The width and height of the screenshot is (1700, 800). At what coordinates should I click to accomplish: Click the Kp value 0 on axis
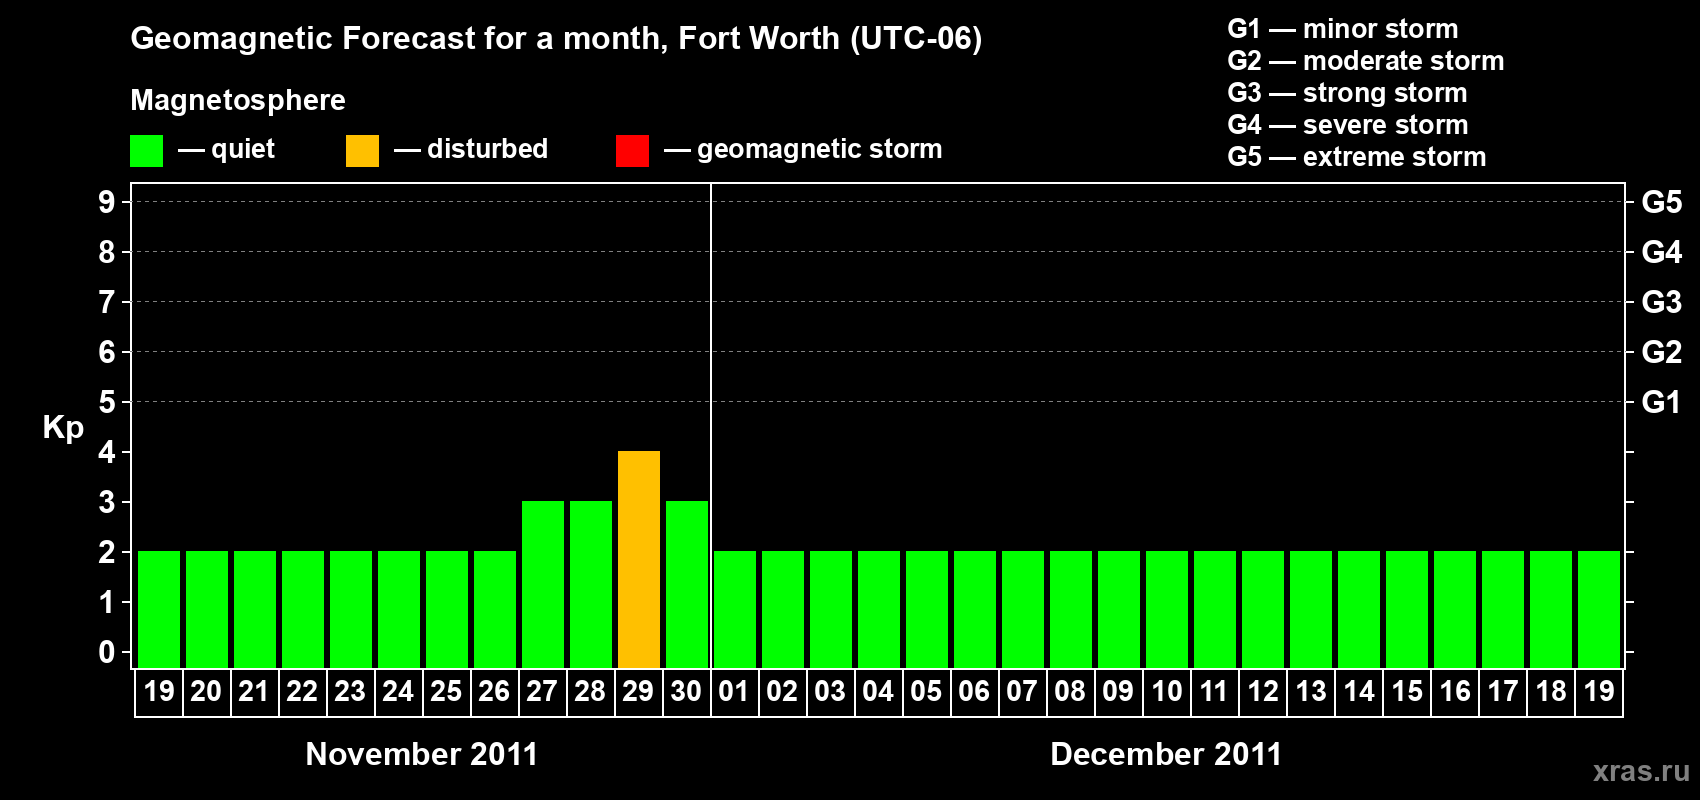click(107, 652)
